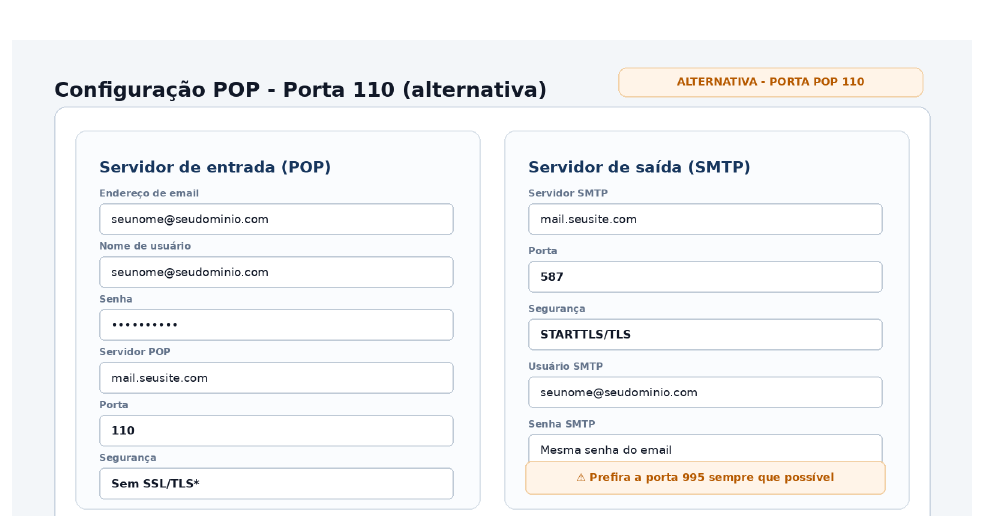Click the Servidor POP field
Image resolution: width=981 pixels, height=516 pixels.
click(x=276, y=378)
